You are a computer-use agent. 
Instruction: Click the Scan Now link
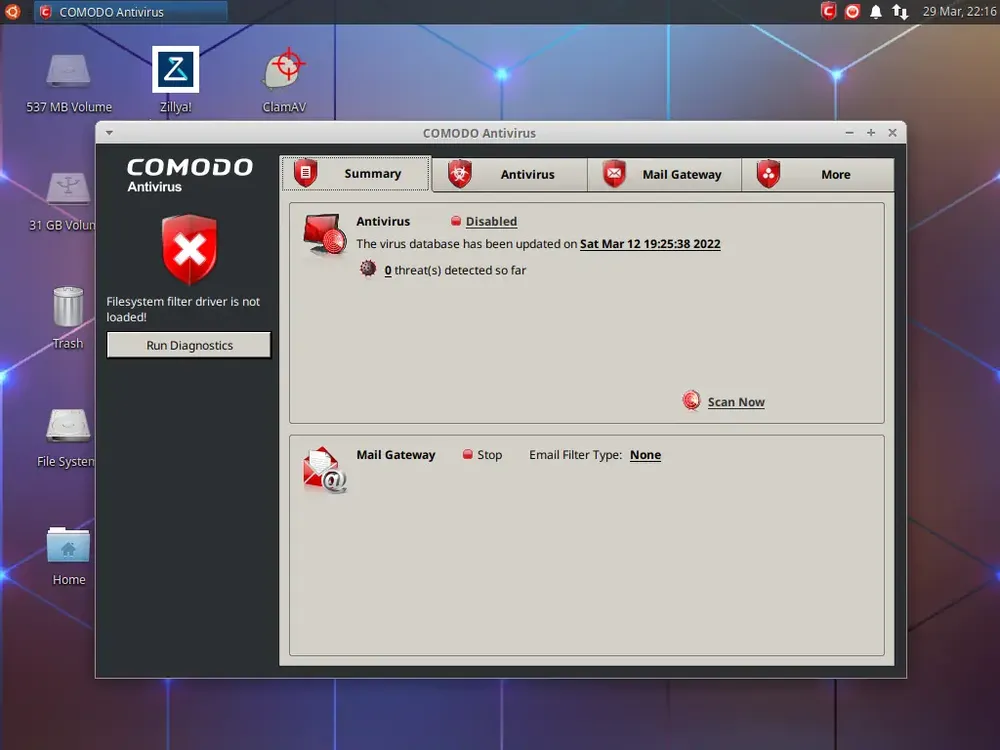point(736,402)
